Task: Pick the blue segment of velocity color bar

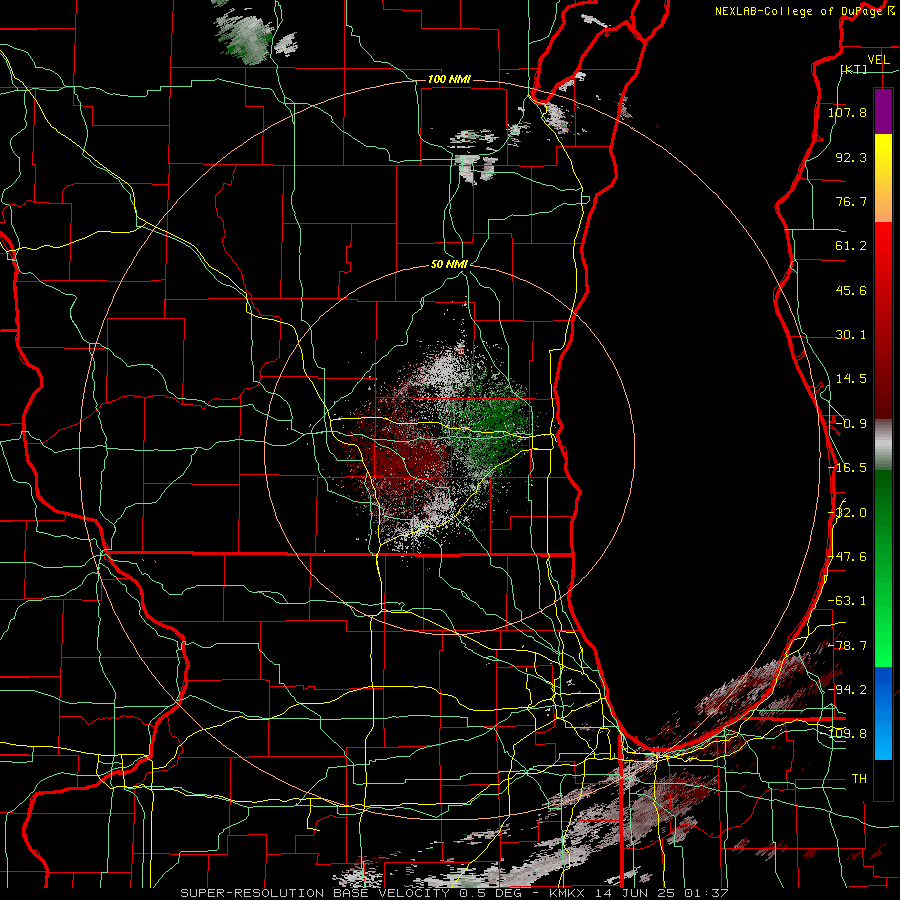Action: [x=883, y=713]
